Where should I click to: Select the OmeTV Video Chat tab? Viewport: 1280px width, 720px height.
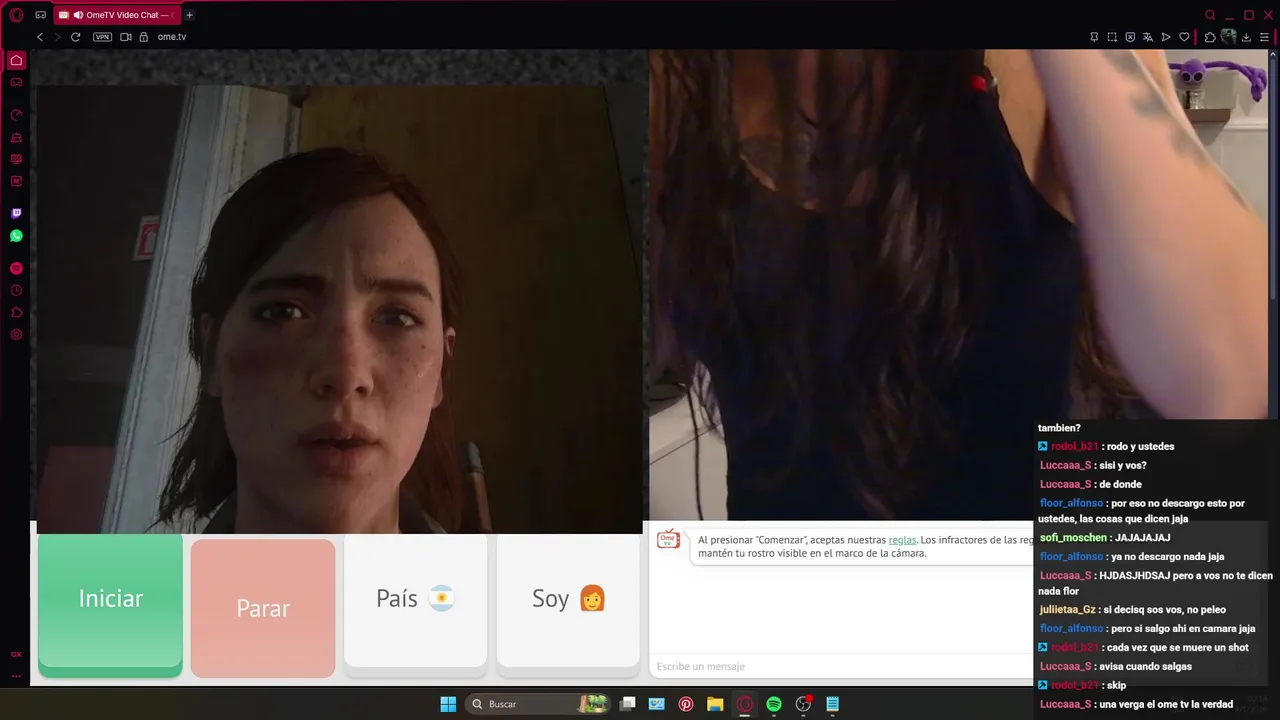click(x=115, y=15)
